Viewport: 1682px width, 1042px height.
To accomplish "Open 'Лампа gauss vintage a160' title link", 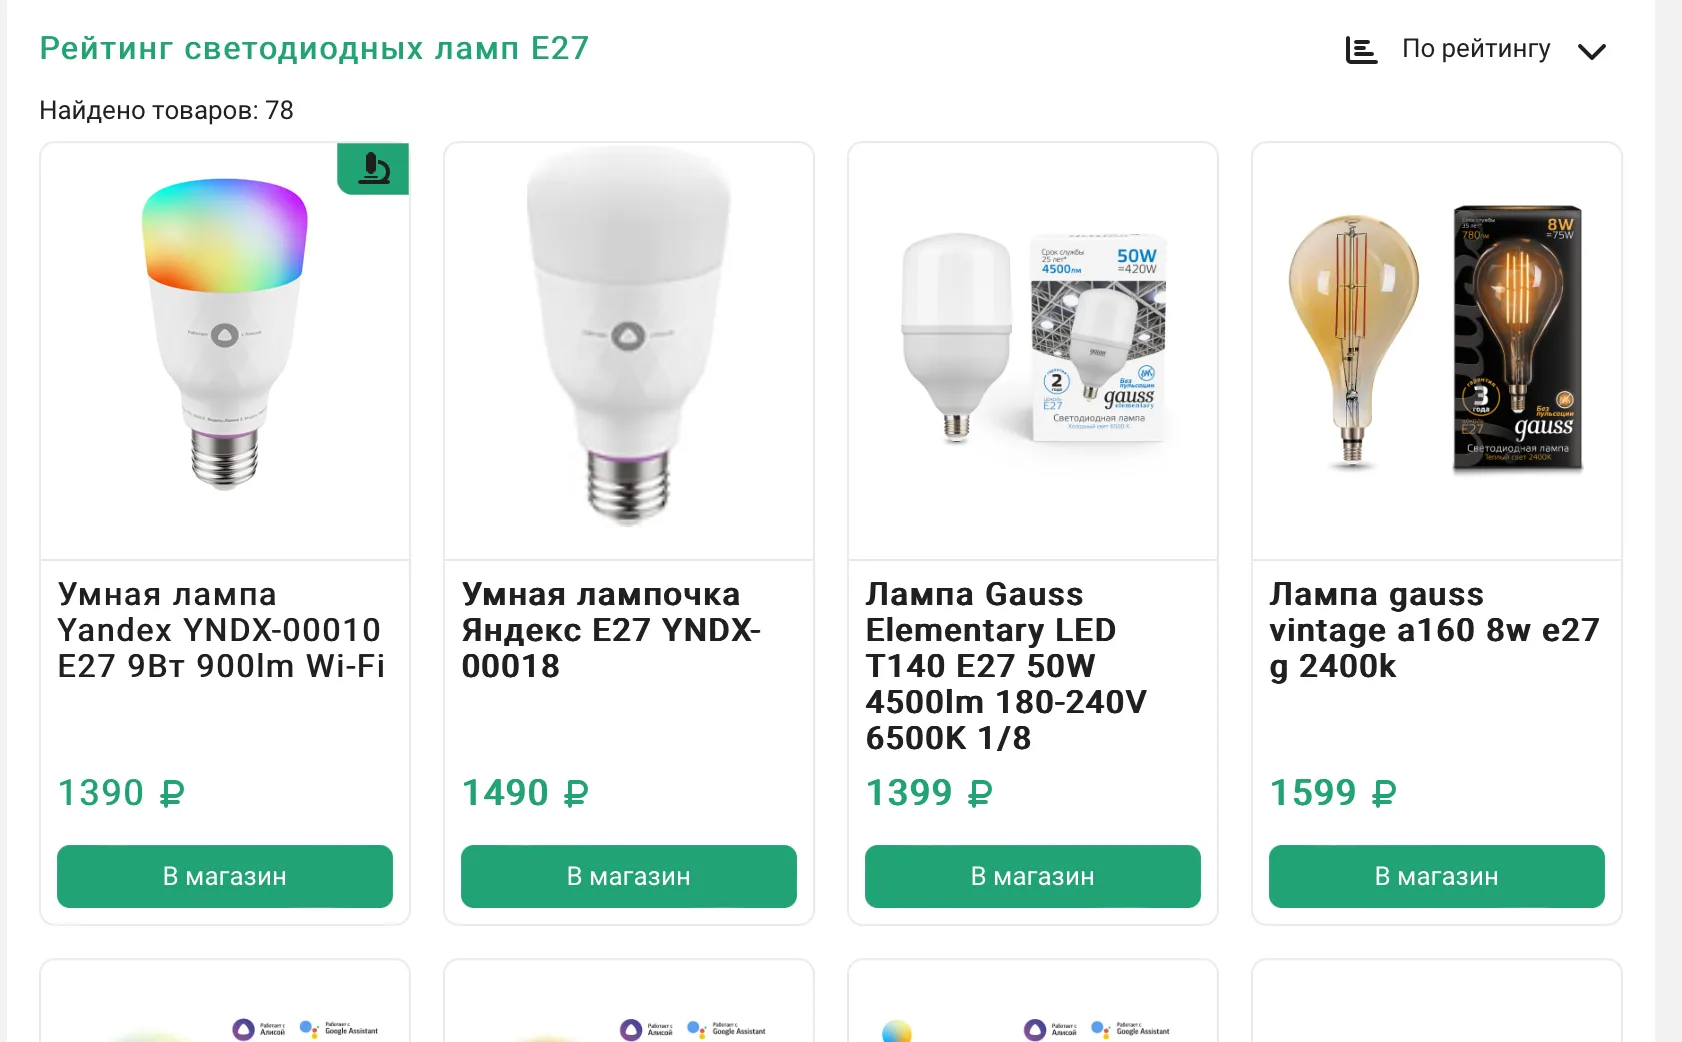I will (x=1434, y=630).
